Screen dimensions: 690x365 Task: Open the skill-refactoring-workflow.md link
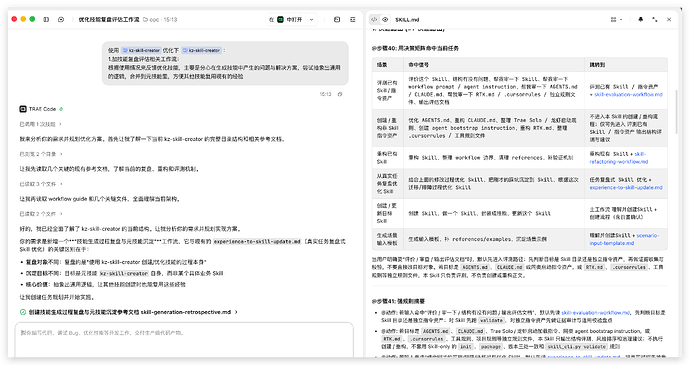(619, 158)
